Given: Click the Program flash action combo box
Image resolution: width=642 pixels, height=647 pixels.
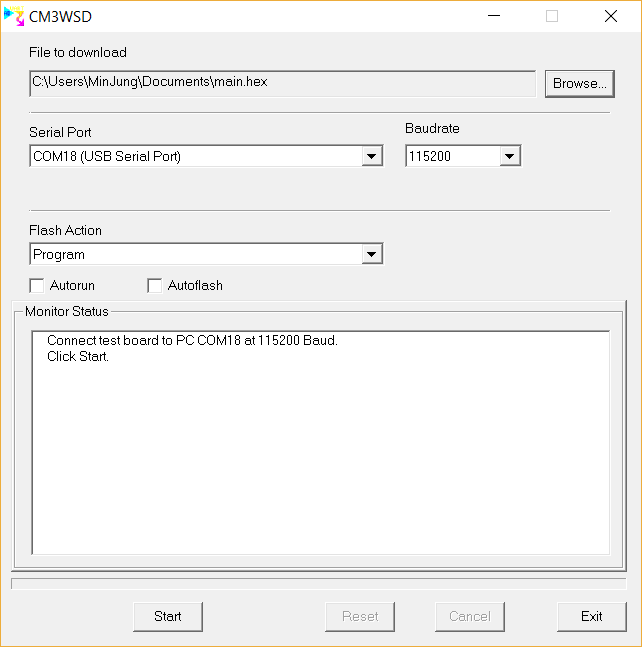Looking at the screenshot, I should [x=206, y=254].
